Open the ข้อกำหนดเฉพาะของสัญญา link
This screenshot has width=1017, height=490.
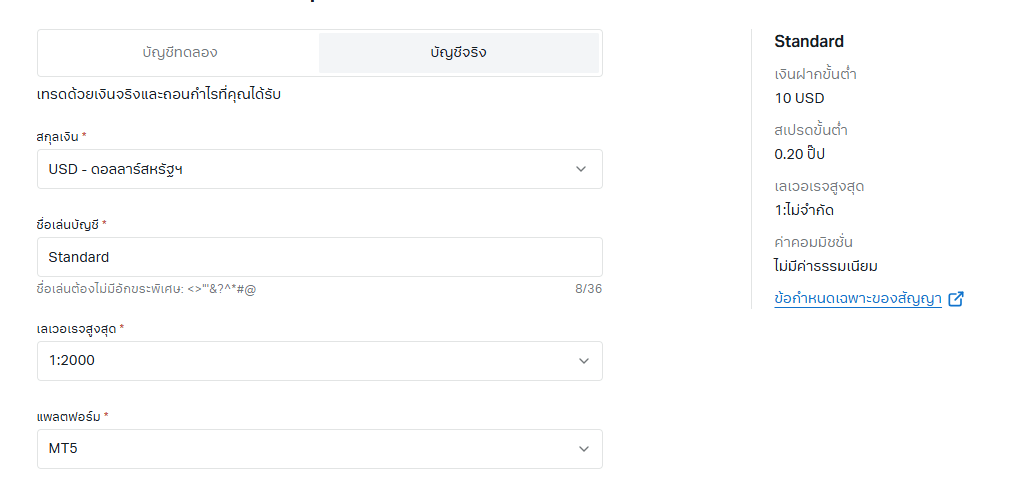point(857,298)
